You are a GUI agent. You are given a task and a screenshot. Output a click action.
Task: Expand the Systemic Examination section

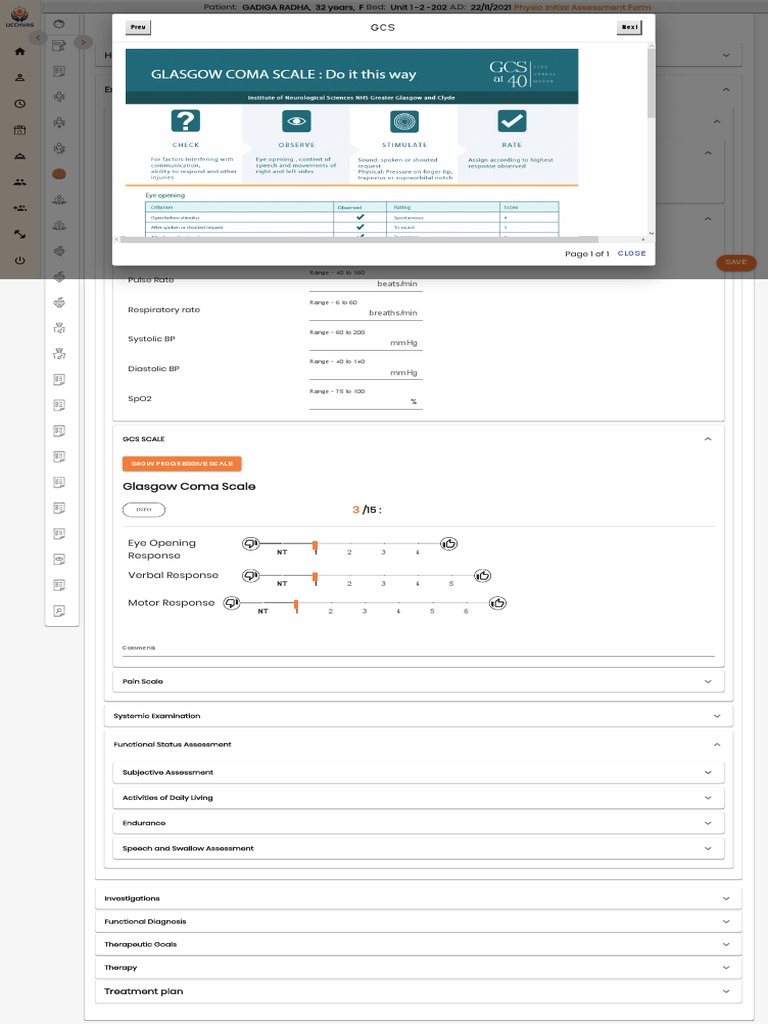coord(417,716)
